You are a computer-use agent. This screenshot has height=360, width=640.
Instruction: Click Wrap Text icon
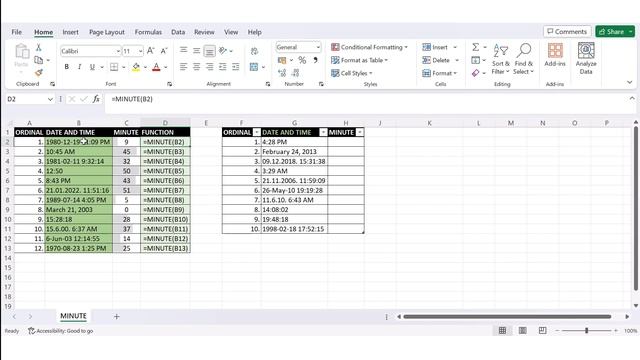tap(254, 51)
